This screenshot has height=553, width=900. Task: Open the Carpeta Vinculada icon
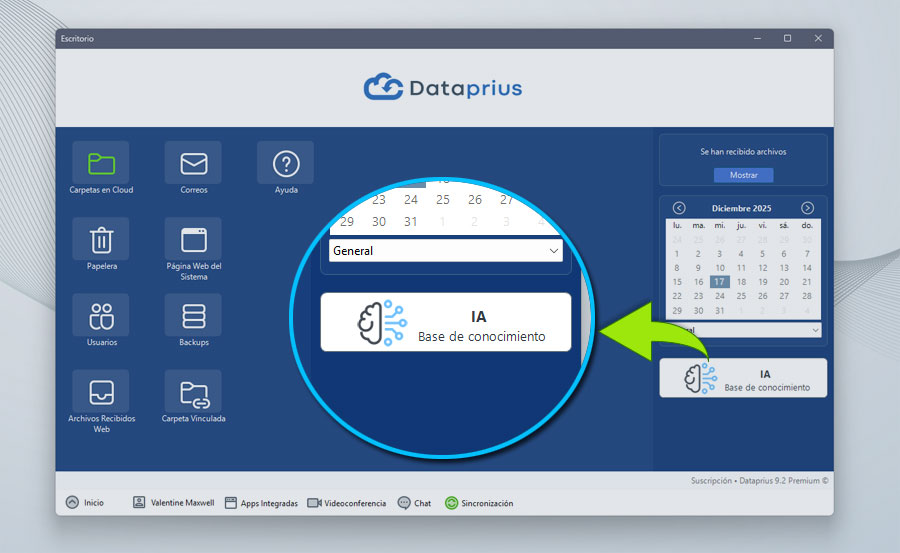coord(193,391)
